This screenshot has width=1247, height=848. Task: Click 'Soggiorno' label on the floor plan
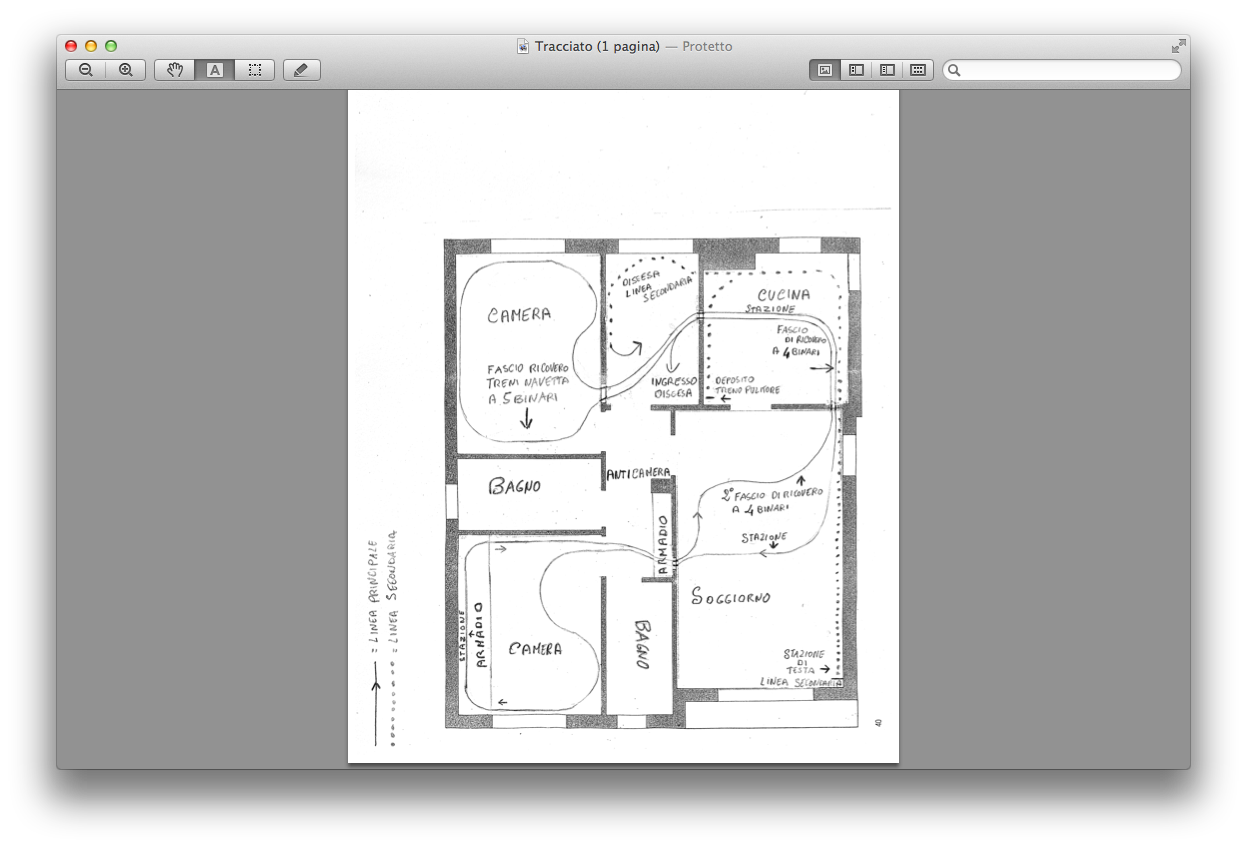pyautogui.click(x=731, y=597)
